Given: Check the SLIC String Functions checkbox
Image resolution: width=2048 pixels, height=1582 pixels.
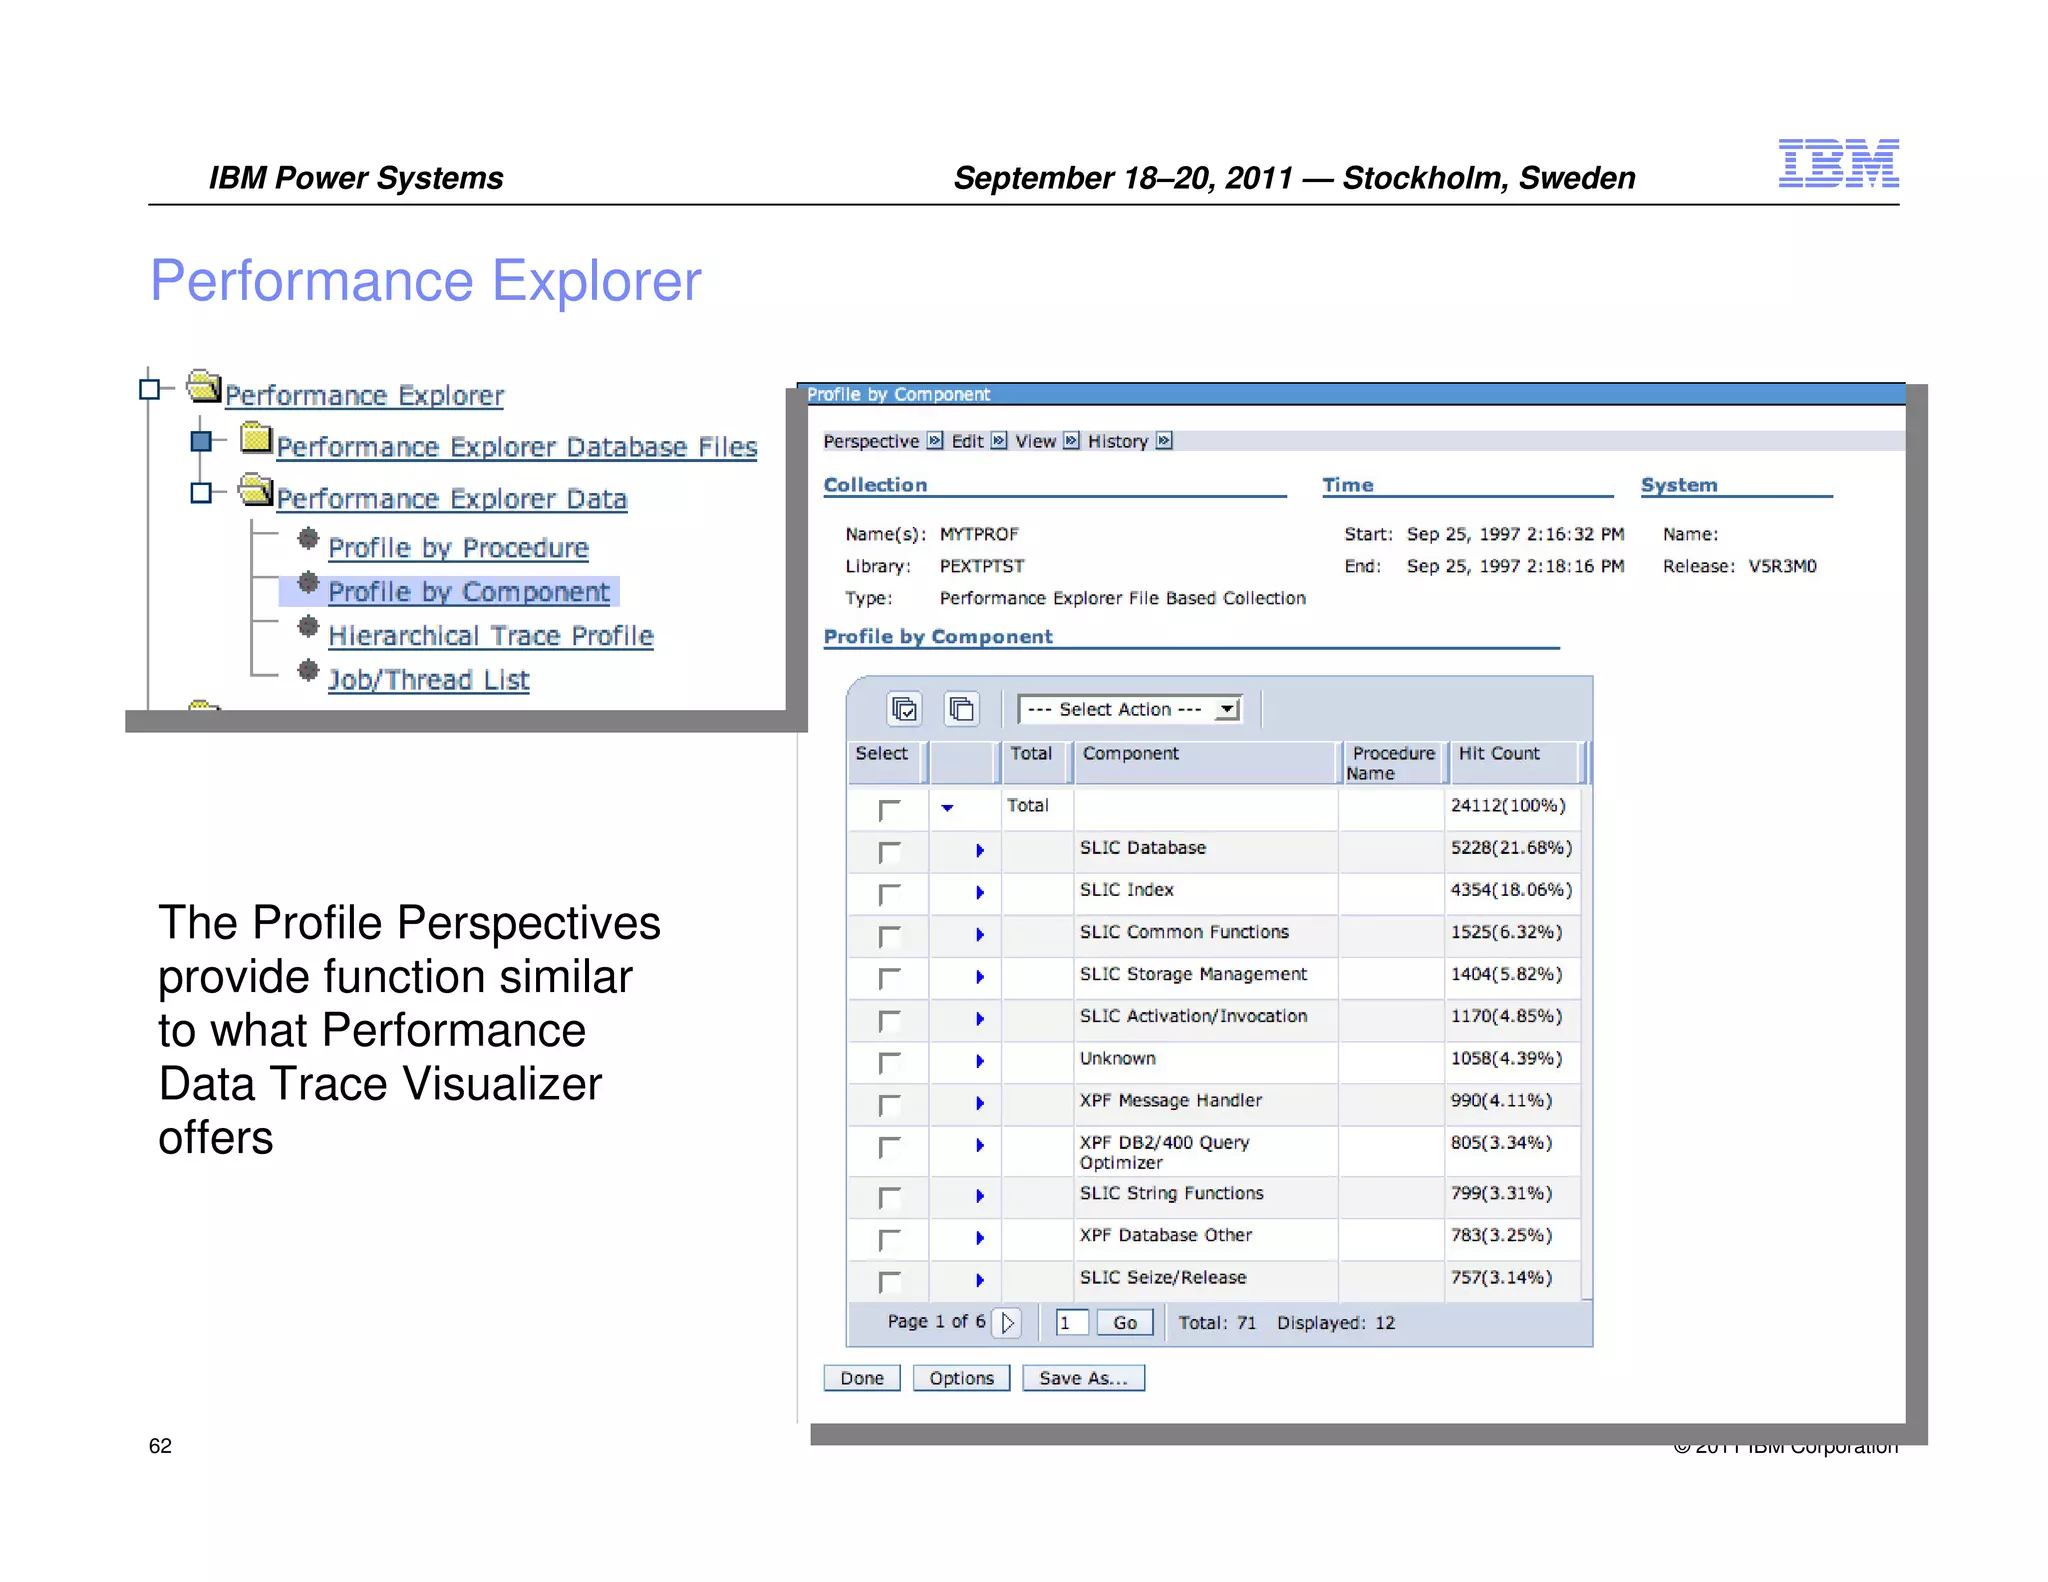Looking at the screenshot, I should pos(889,1196).
